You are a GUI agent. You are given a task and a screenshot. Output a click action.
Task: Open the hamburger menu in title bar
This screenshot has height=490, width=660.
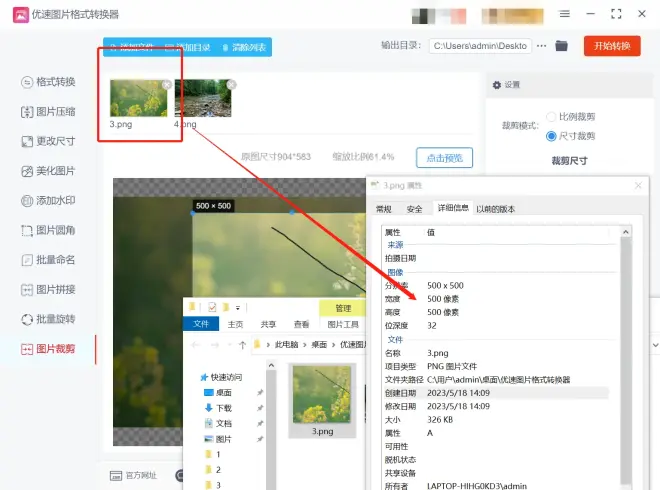click(564, 14)
